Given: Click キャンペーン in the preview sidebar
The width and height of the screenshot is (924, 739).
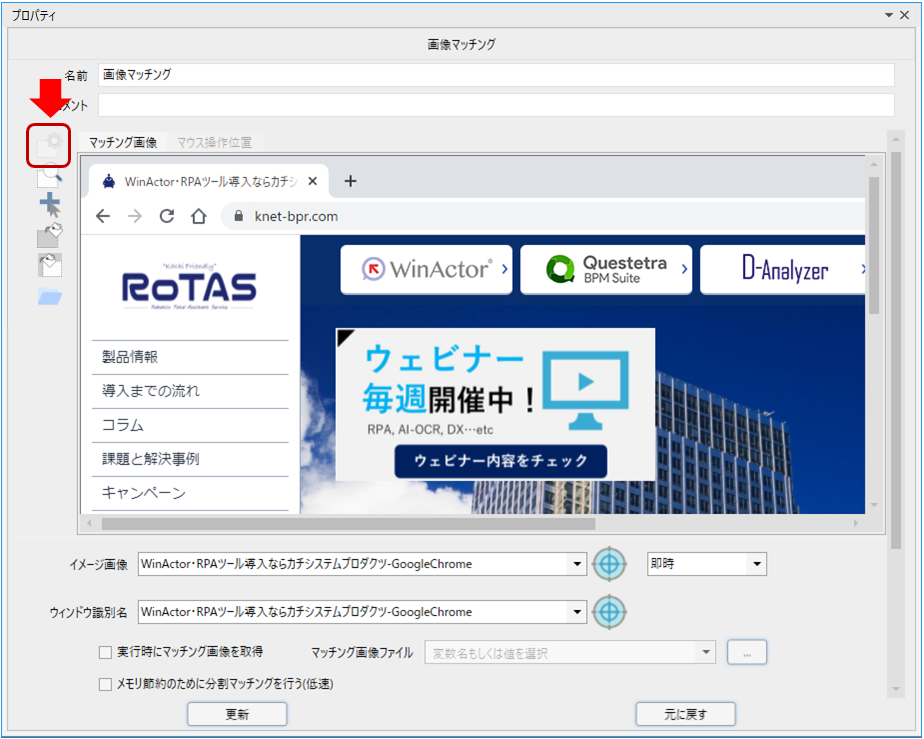Looking at the screenshot, I should 144,493.
